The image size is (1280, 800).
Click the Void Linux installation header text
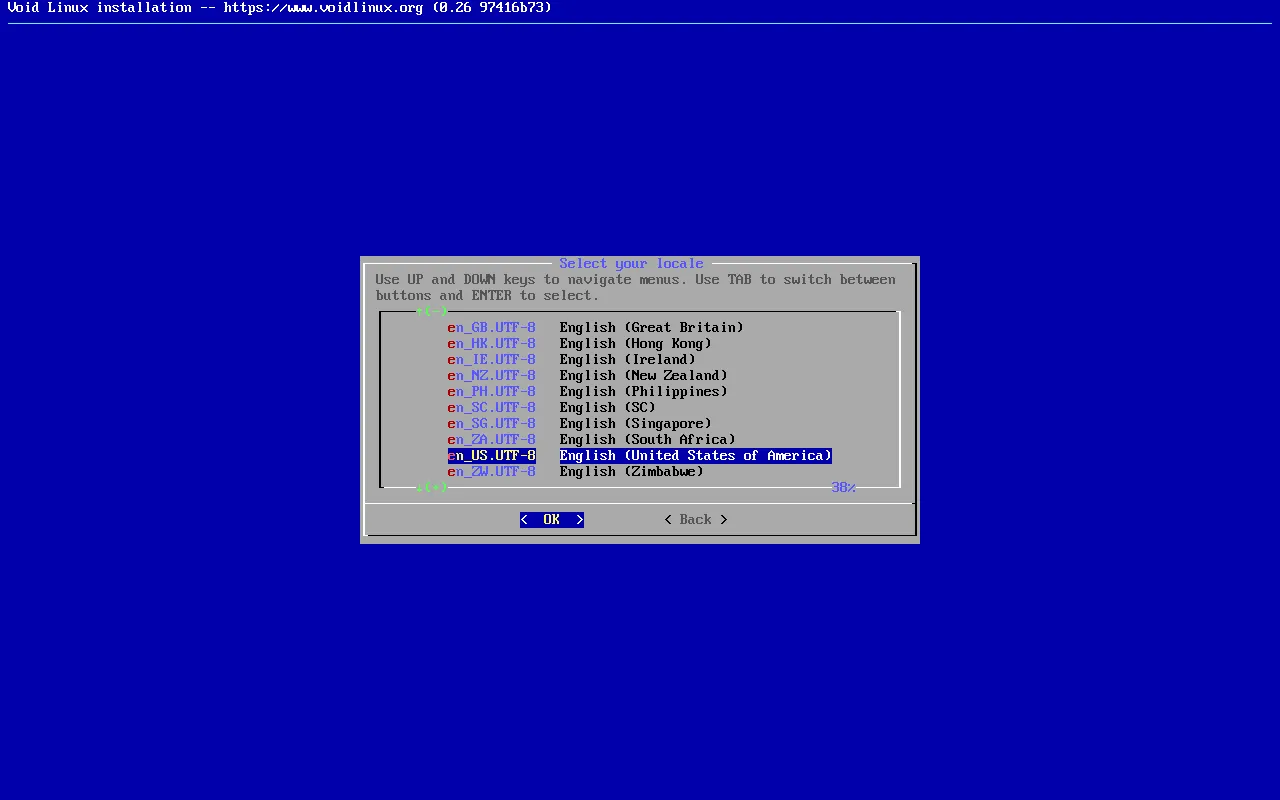tap(280, 8)
